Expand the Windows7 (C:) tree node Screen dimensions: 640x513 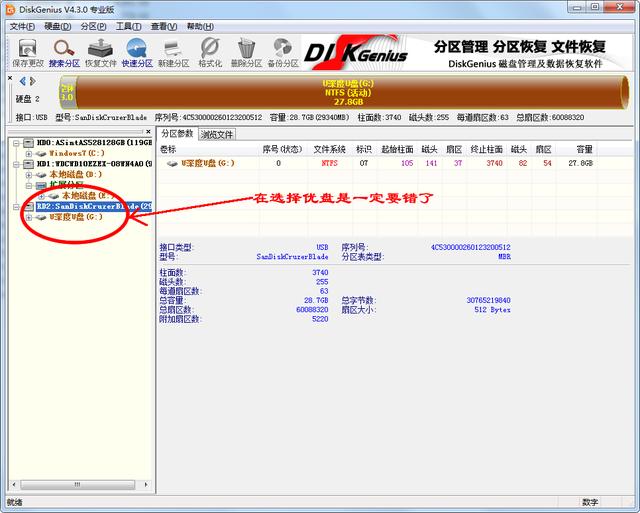28,154
